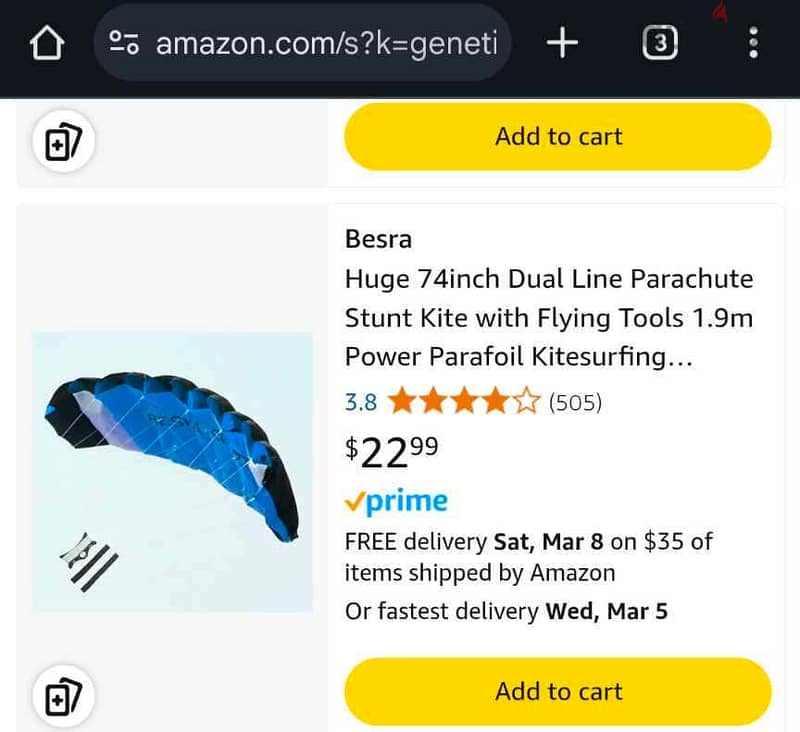Tap the $22.99 price display
The height and width of the screenshot is (732, 800).
[x=390, y=452]
